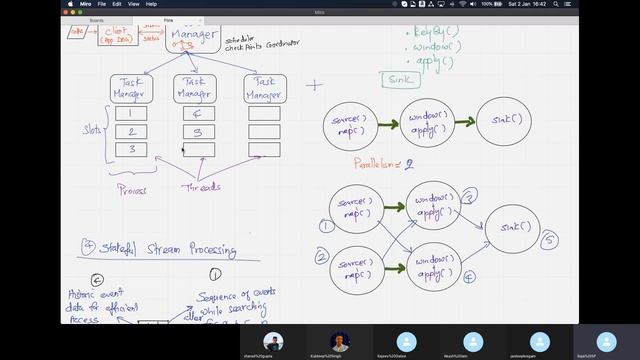Image resolution: width=640 pixels, height=360 pixels.
Task: Open Control Center list icon in menu bar
Action: pyautogui.click(x=567, y=4)
